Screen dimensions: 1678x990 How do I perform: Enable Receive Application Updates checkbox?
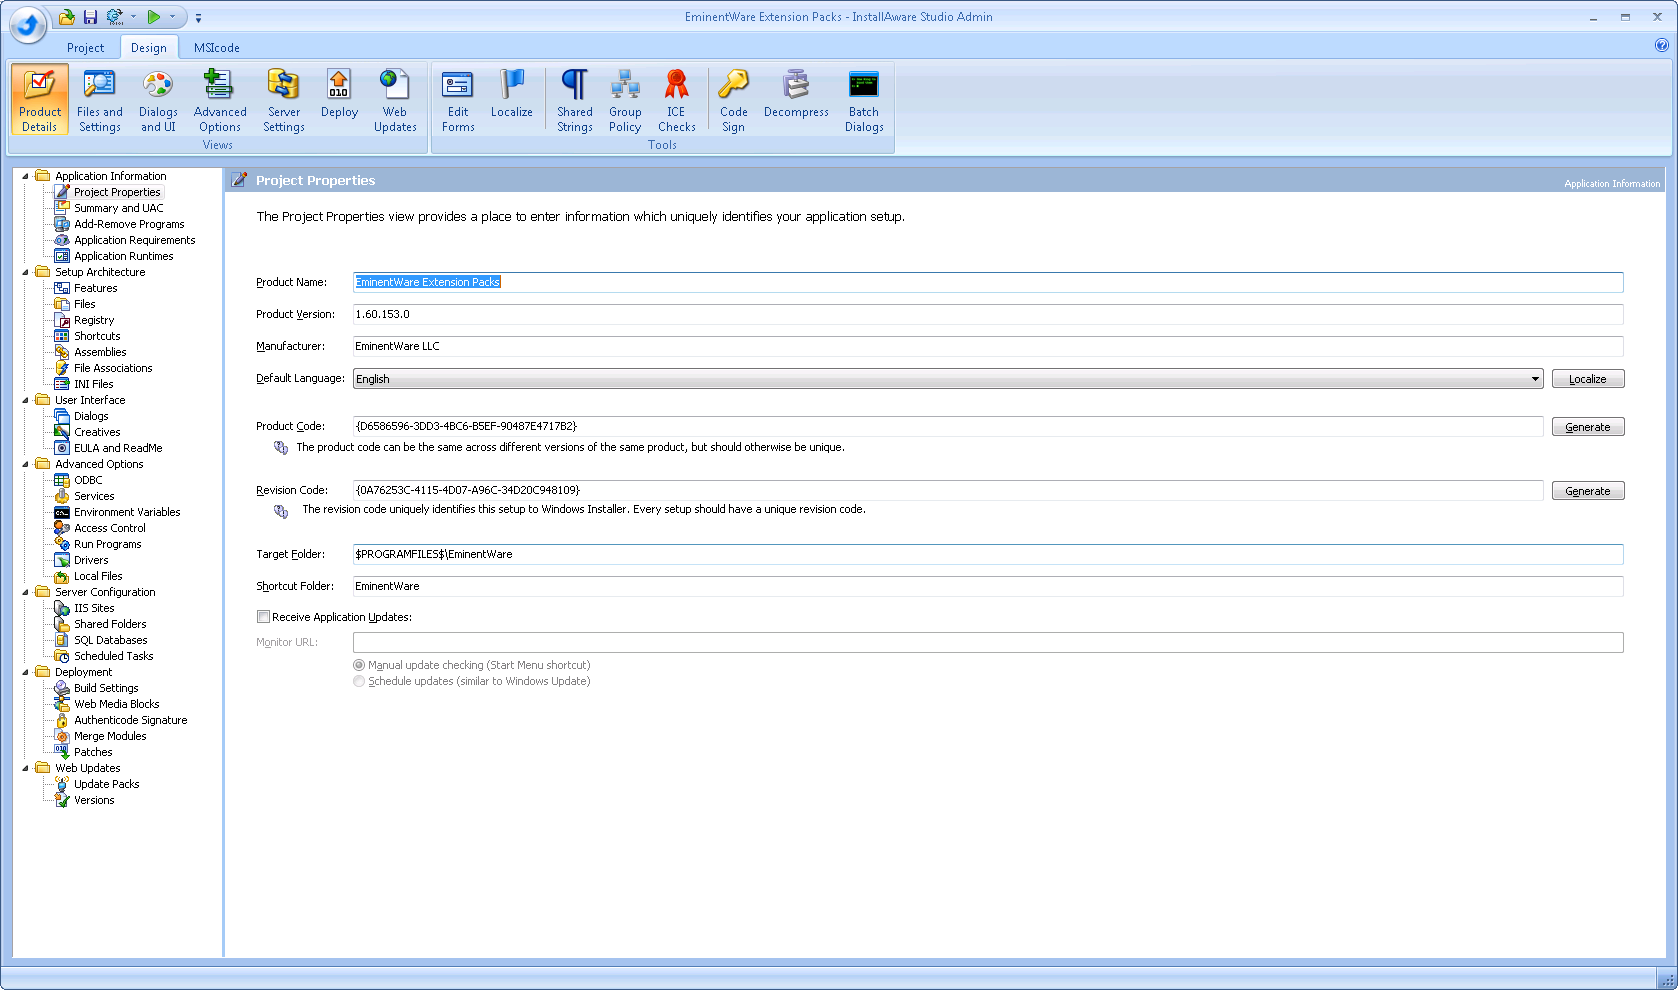263,617
